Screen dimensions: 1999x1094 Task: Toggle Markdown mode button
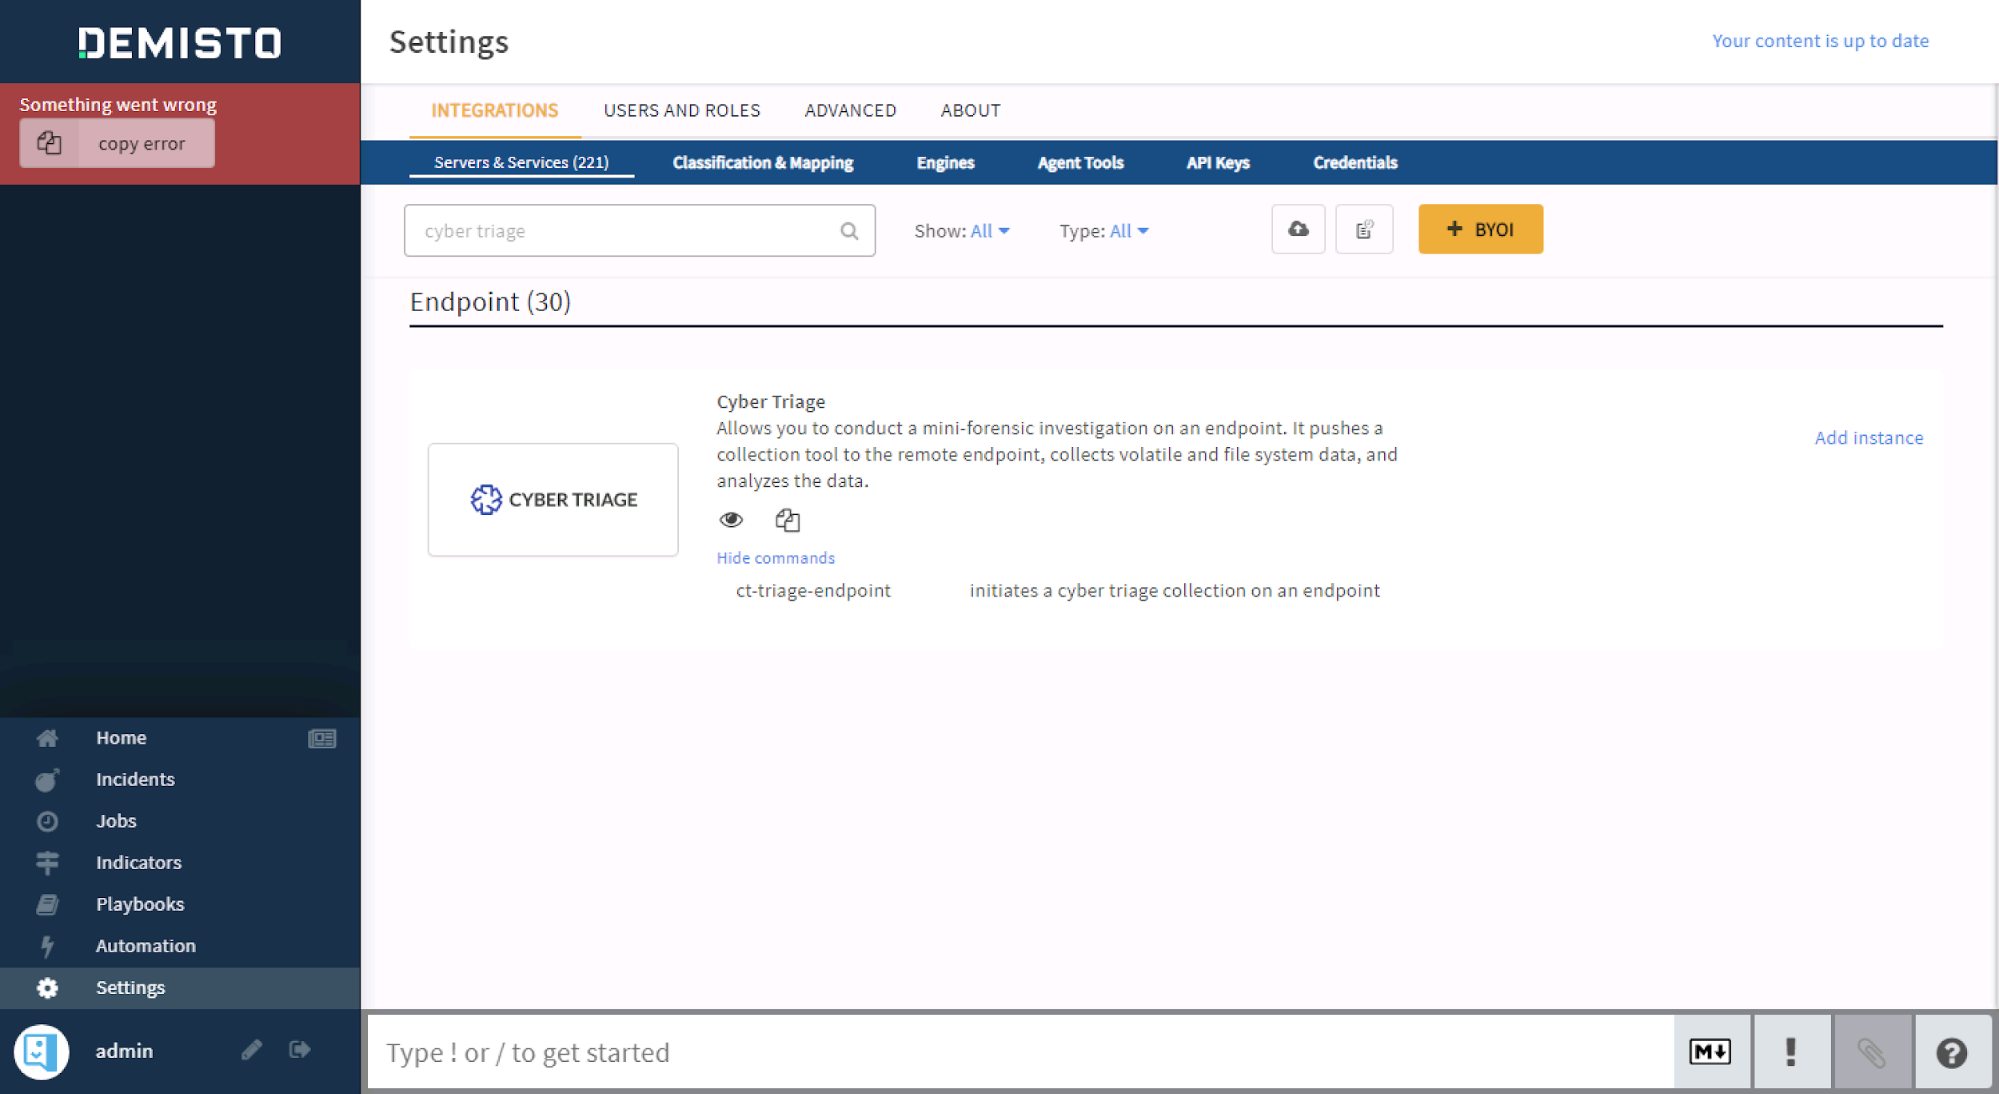click(x=1711, y=1052)
